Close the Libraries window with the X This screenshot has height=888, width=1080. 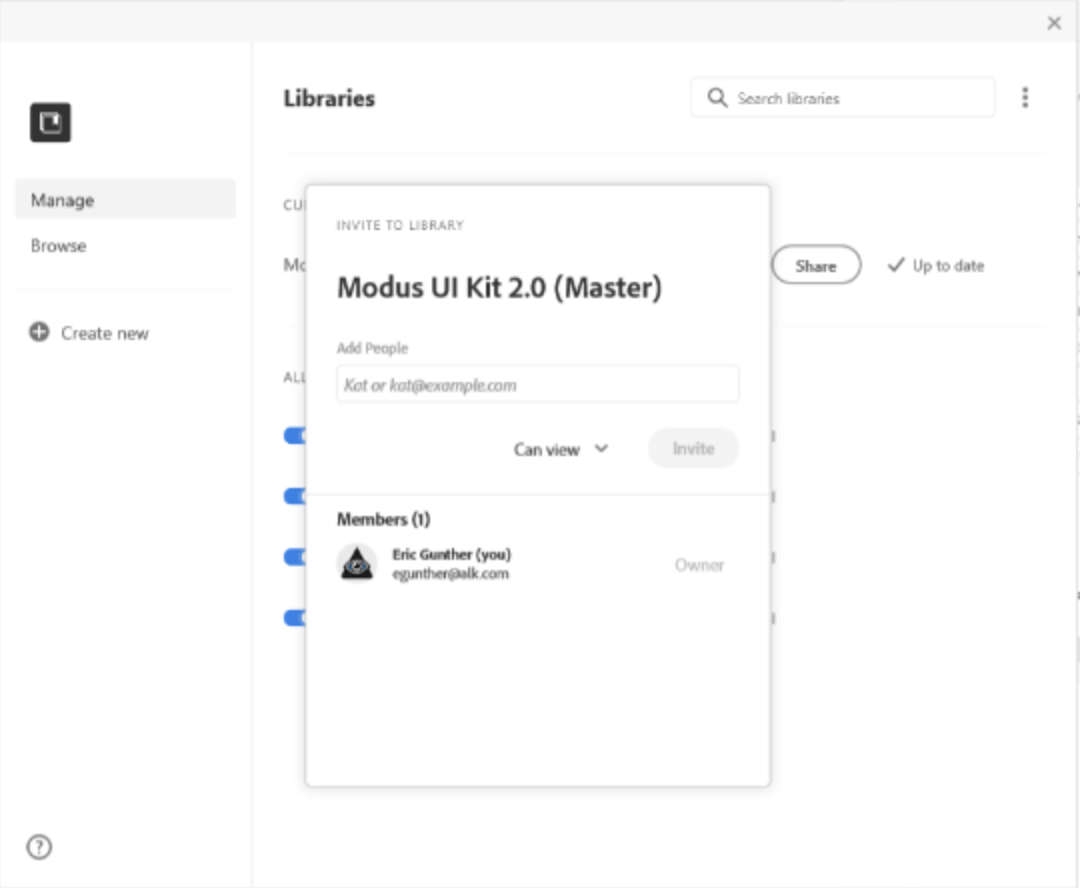point(1054,23)
